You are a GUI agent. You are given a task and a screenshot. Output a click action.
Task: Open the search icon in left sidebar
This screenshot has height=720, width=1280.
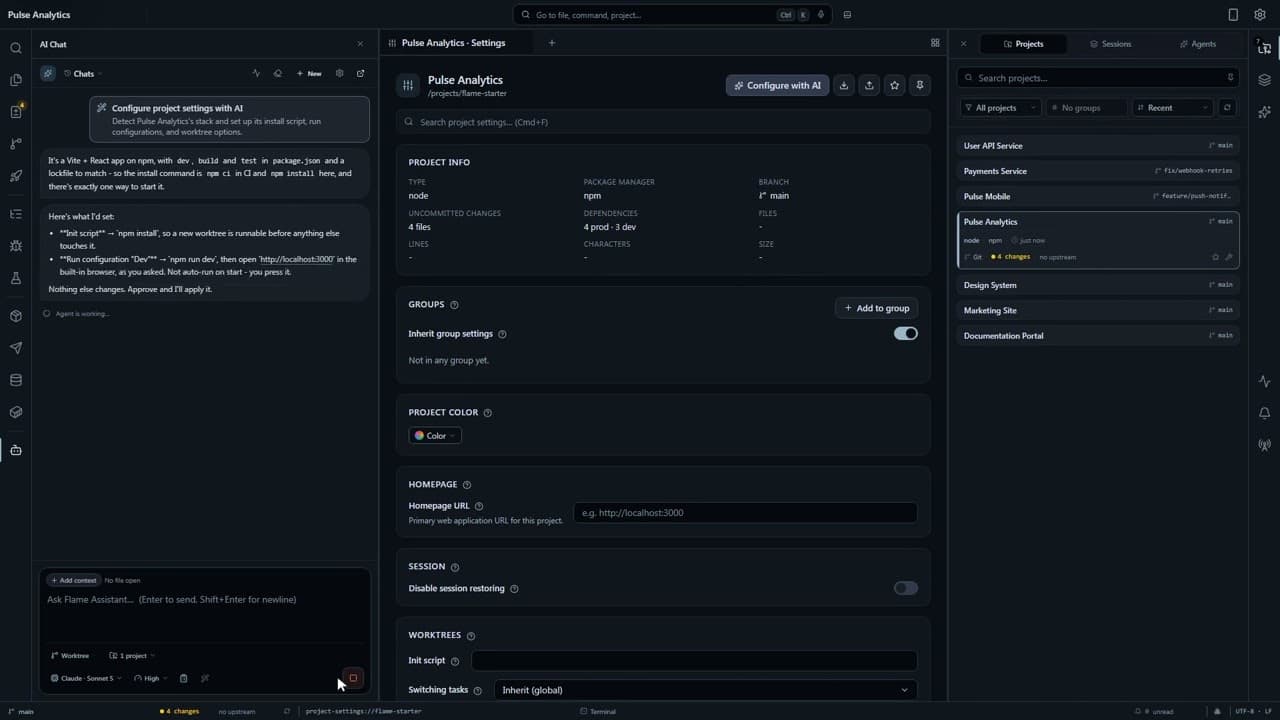[15, 48]
